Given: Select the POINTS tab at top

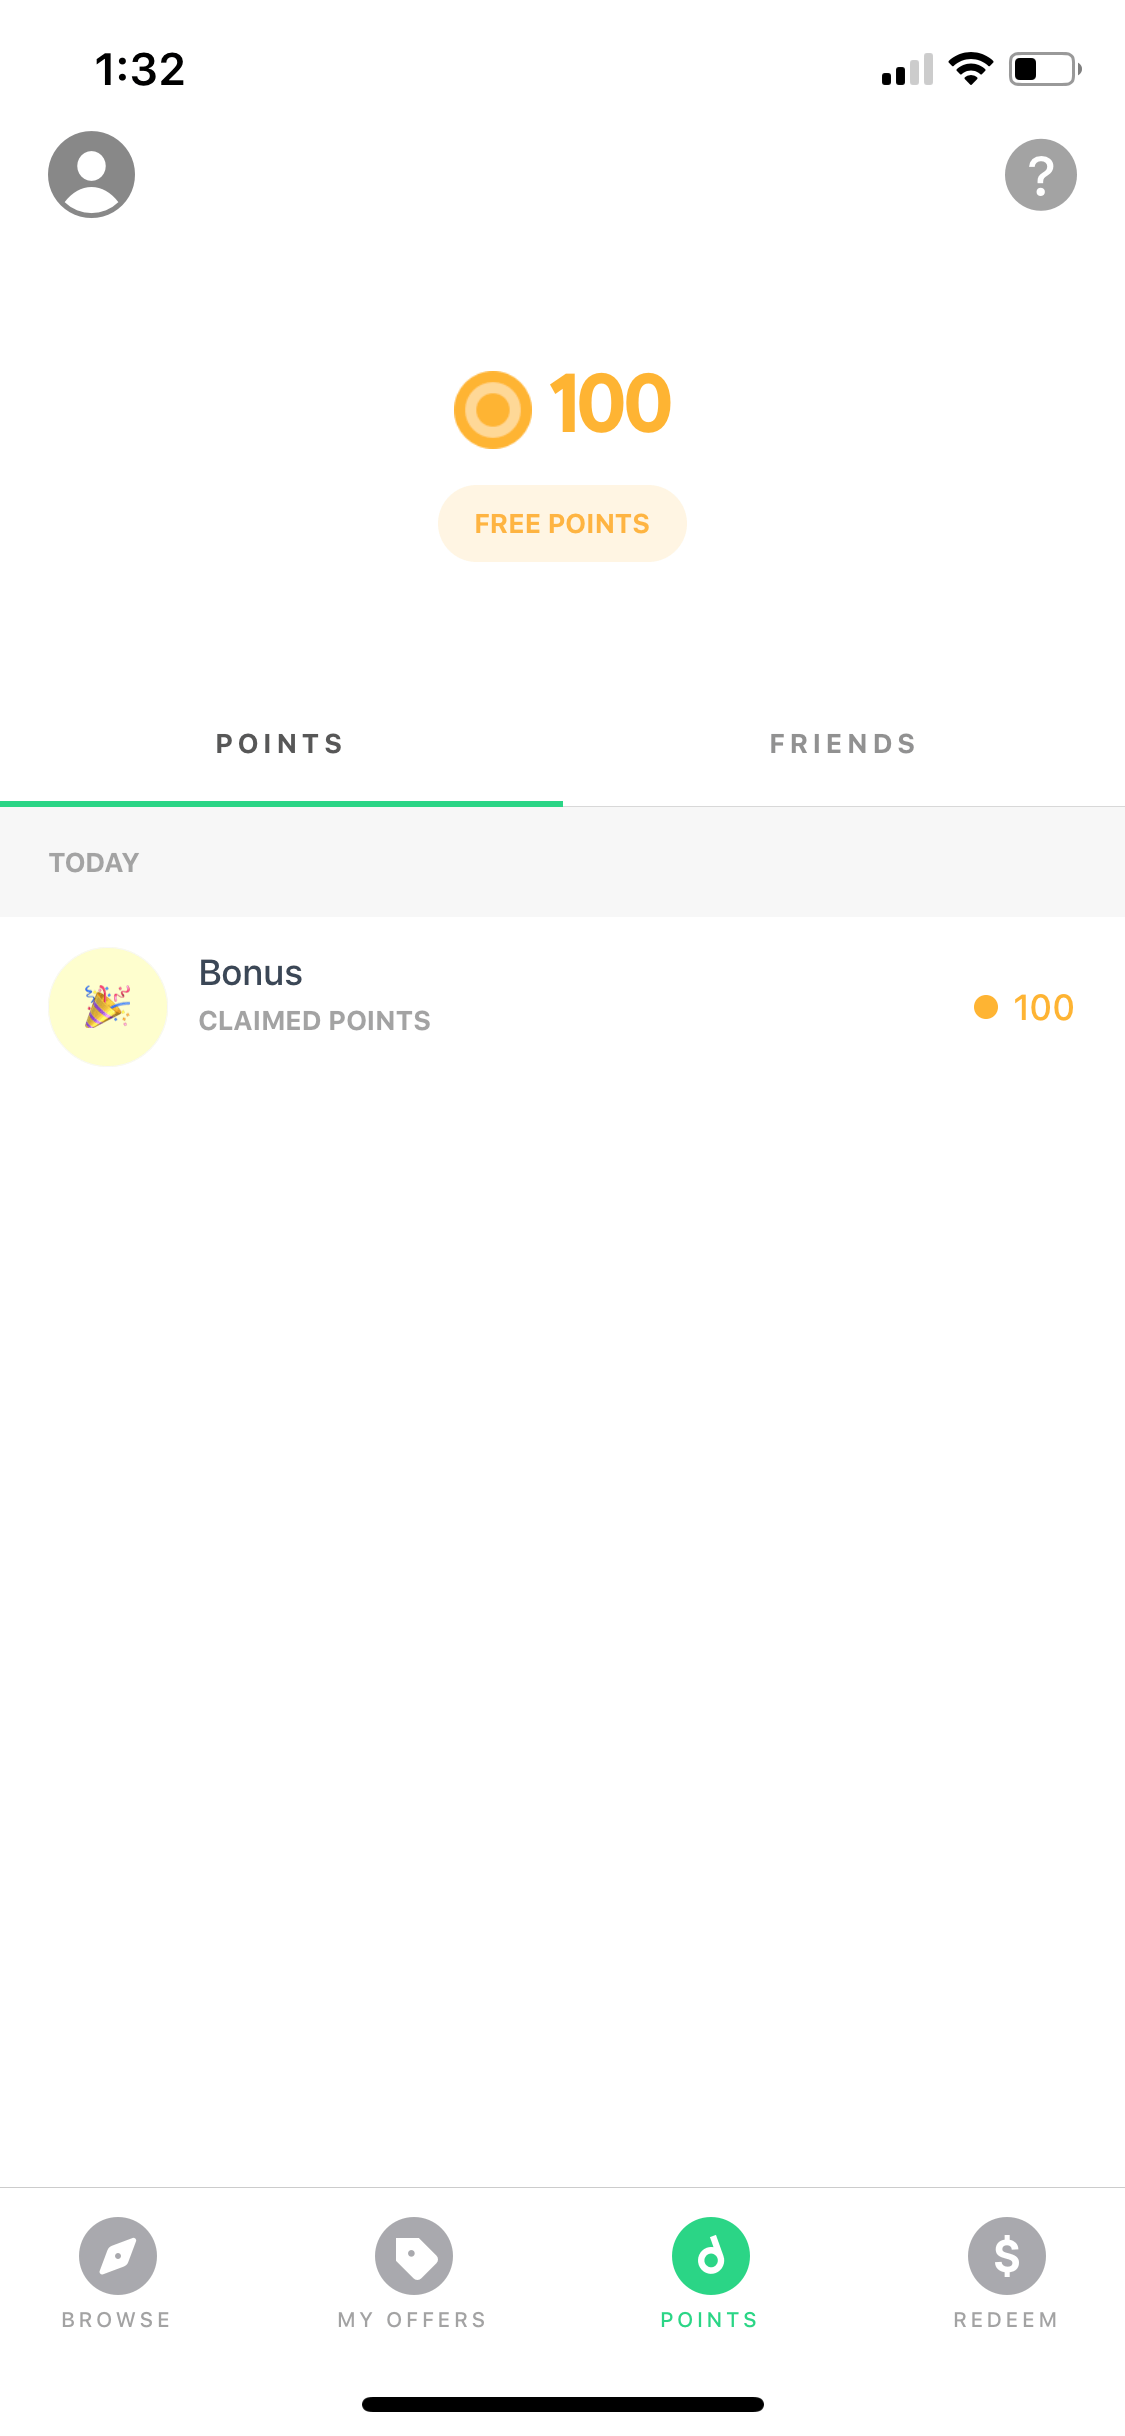Looking at the screenshot, I should coord(281,744).
